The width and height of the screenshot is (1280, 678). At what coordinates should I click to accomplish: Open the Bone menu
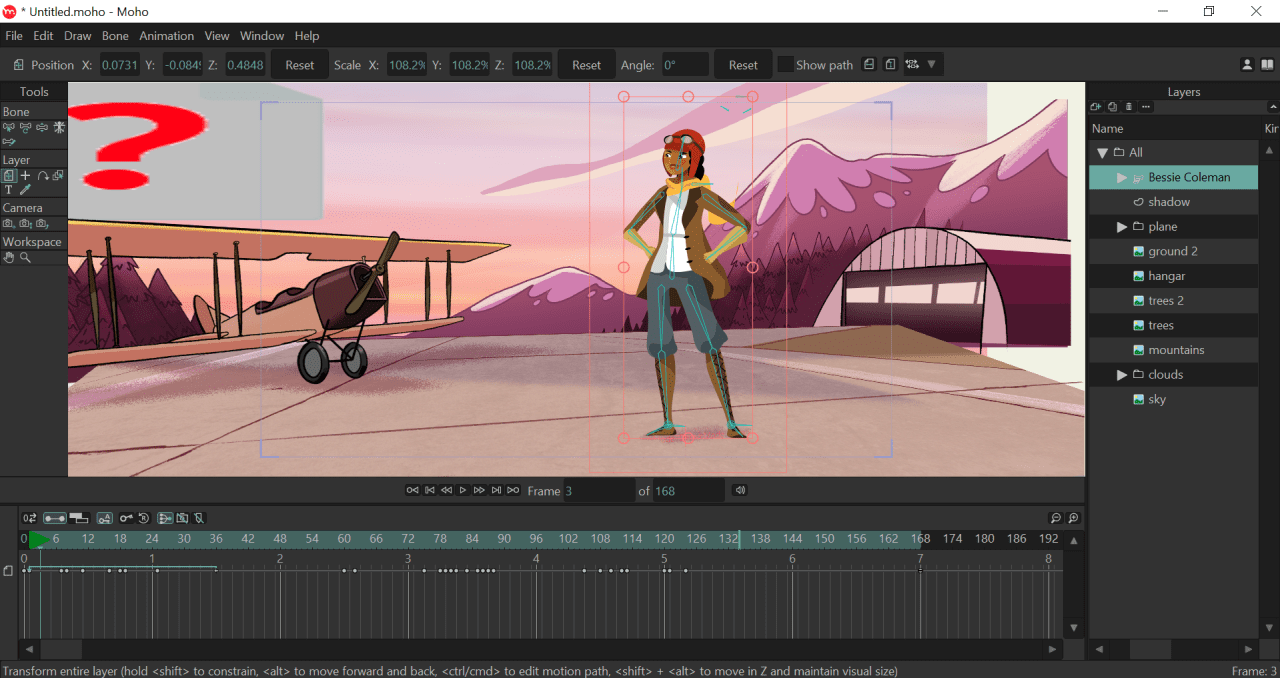pyautogui.click(x=115, y=35)
